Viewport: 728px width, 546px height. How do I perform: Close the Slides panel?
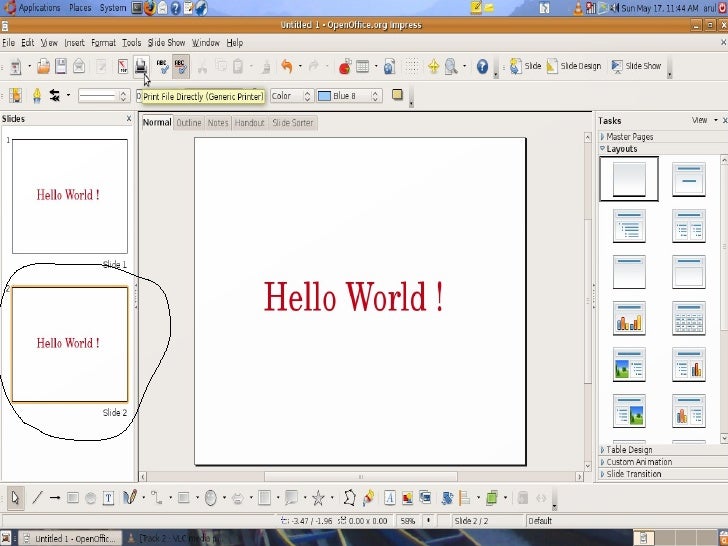pos(129,119)
